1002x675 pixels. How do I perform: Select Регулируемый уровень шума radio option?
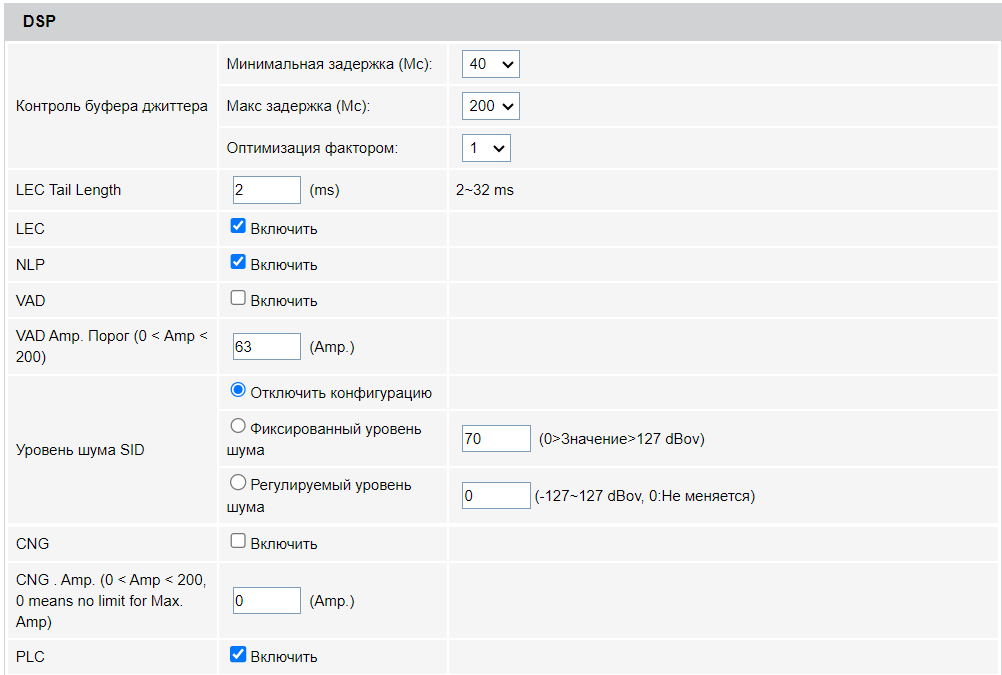tap(238, 483)
